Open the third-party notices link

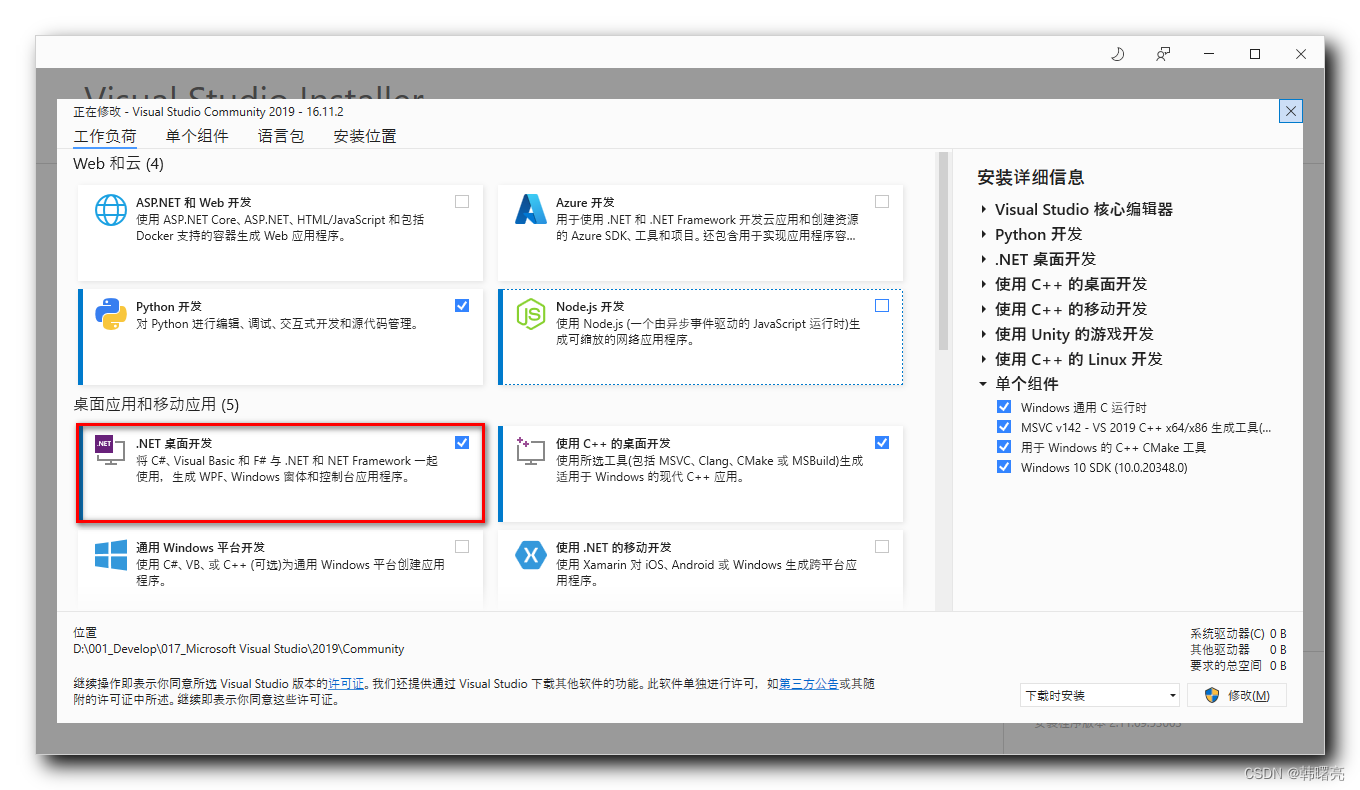(x=808, y=684)
